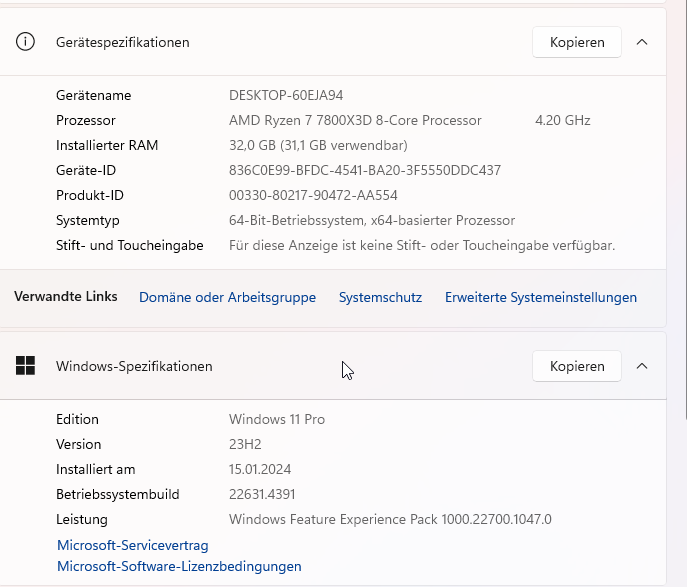Click the Edition label

[x=77, y=419]
